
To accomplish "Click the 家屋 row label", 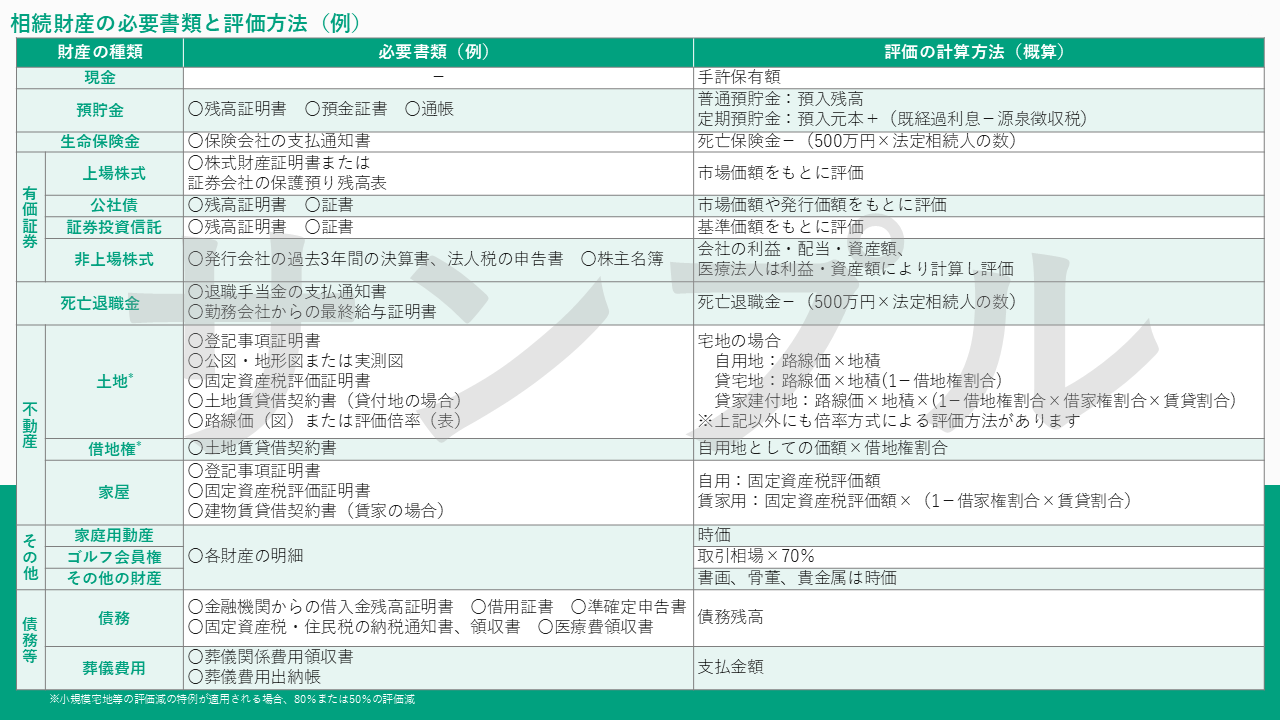I will [x=114, y=493].
